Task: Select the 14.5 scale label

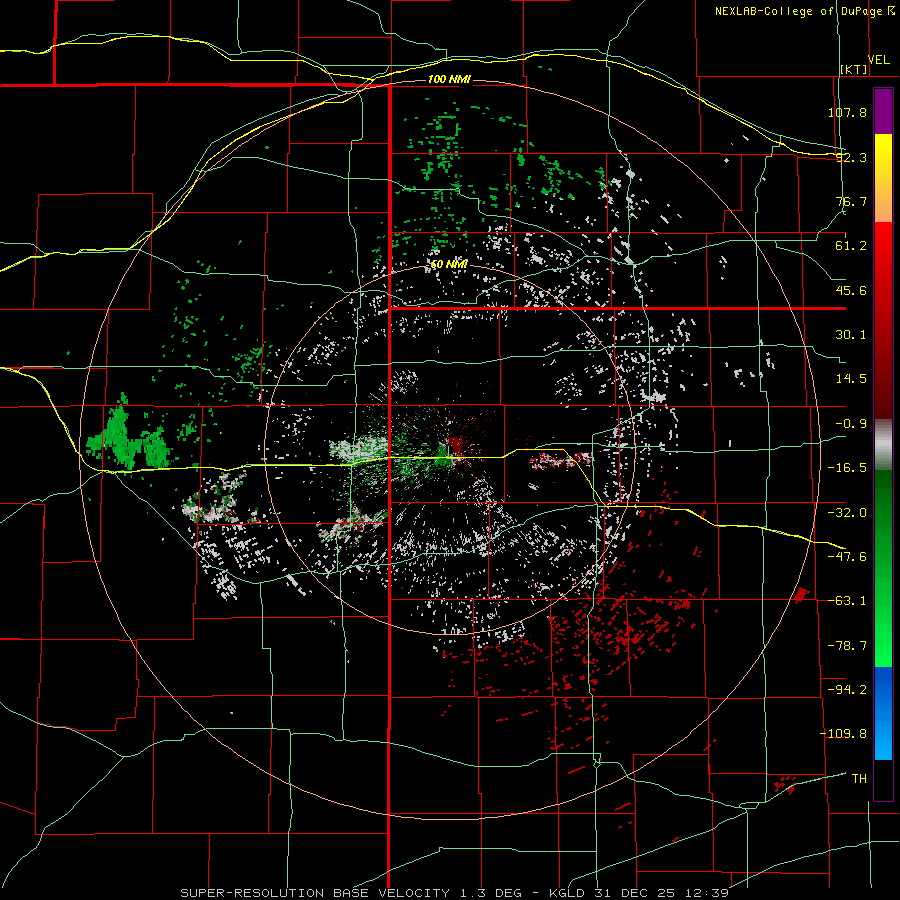Action: pos(851,379)
